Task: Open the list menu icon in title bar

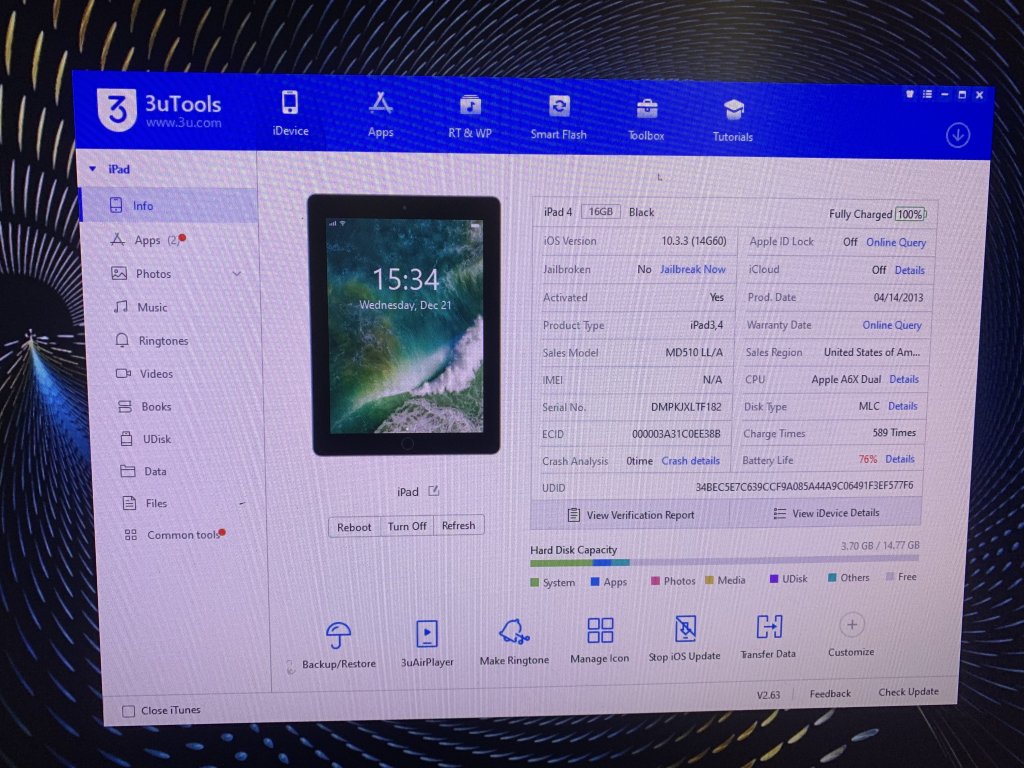Action: (927, 94)
